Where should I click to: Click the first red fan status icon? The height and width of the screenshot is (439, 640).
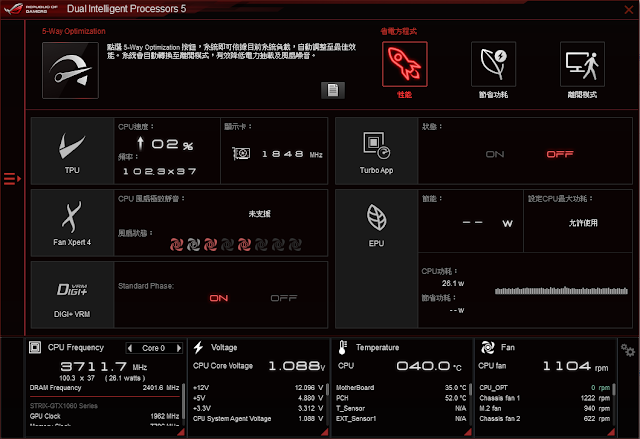pyautogui.click(x=176, y=244)
